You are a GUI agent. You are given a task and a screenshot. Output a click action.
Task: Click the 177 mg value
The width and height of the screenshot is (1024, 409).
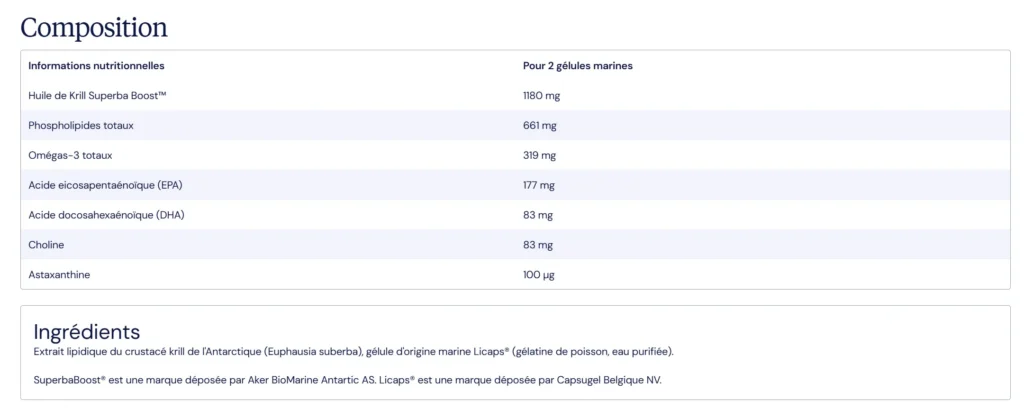[539, 186]
